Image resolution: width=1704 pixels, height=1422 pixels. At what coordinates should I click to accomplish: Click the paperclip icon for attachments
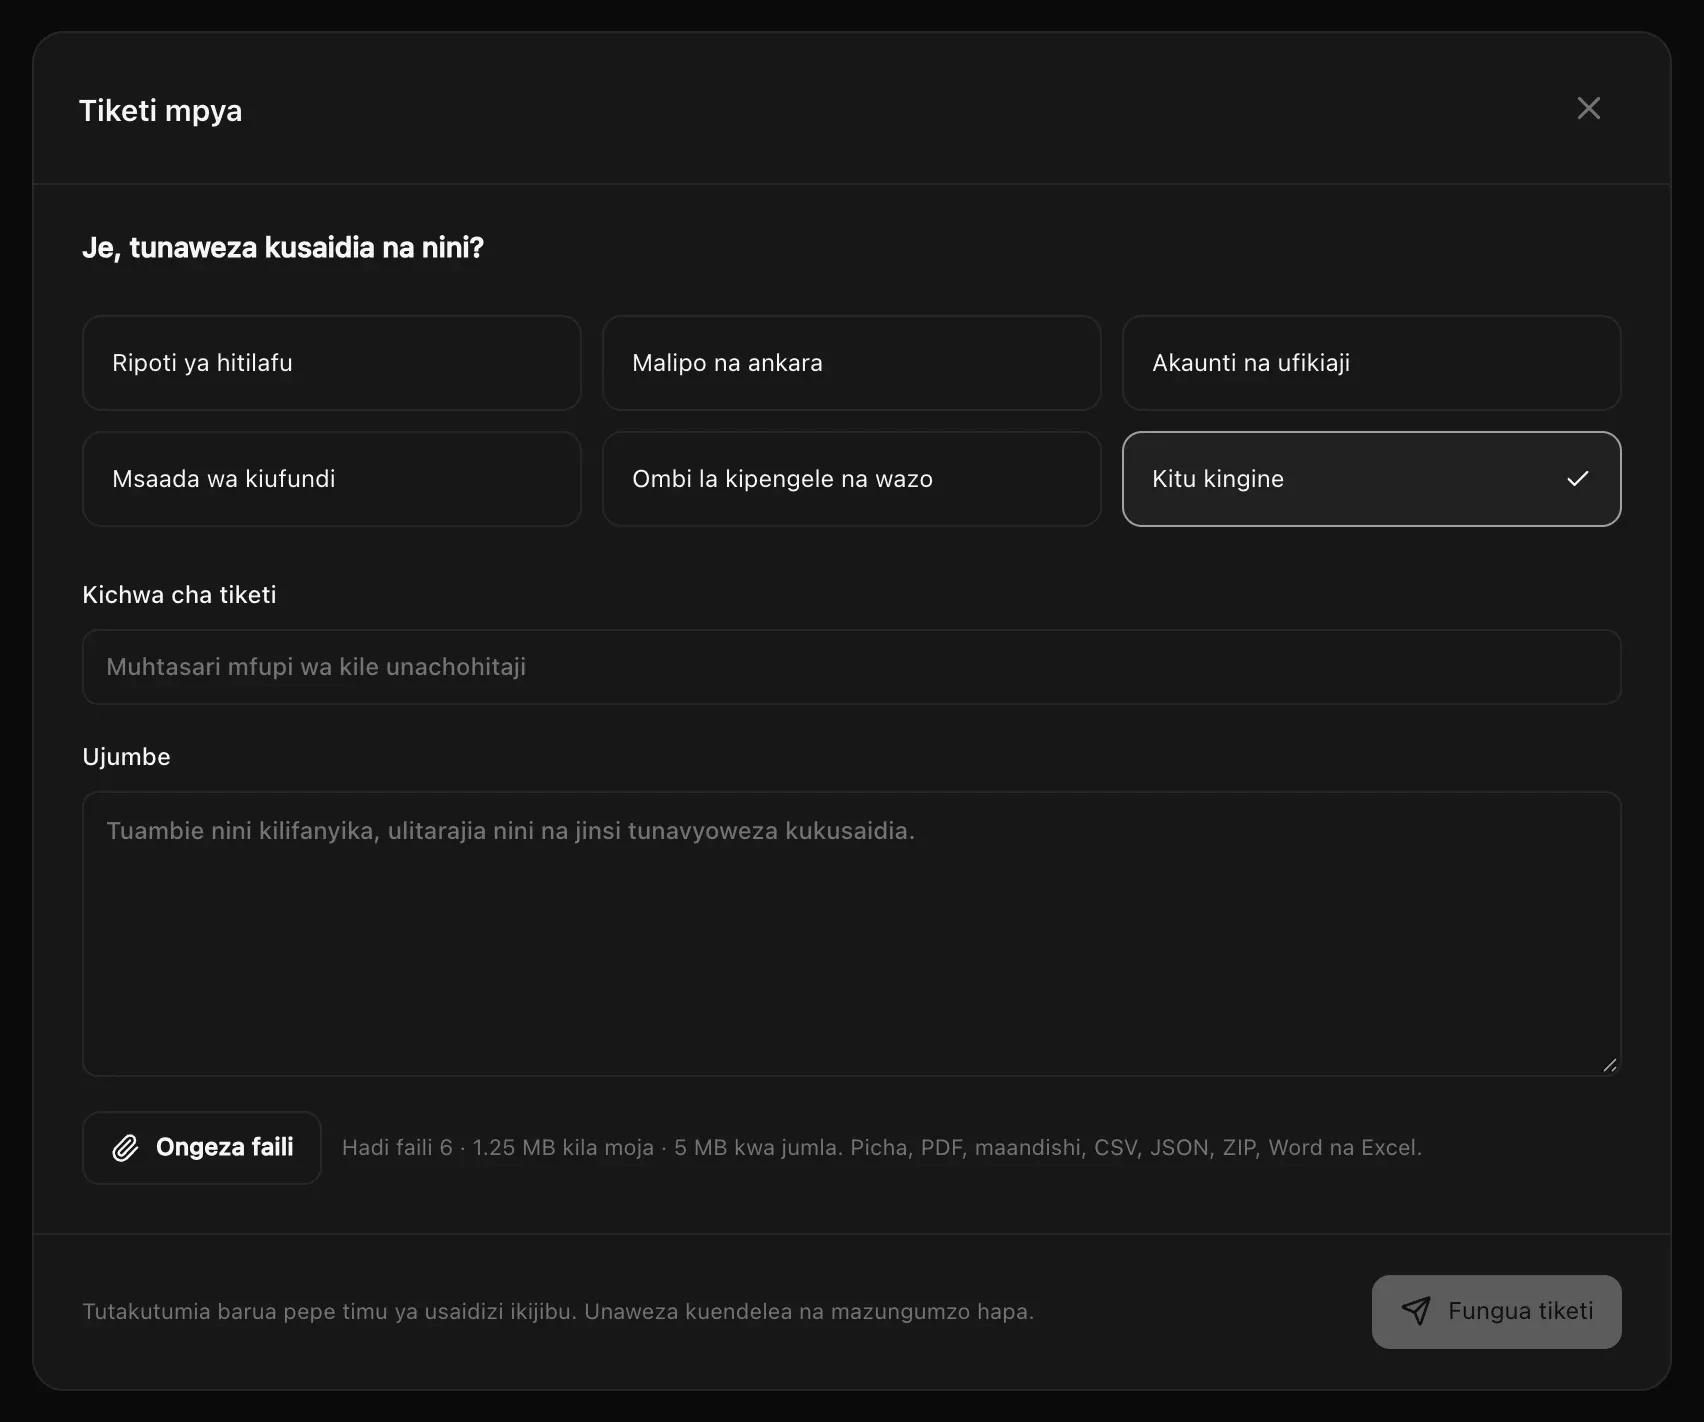[125, 1148]
